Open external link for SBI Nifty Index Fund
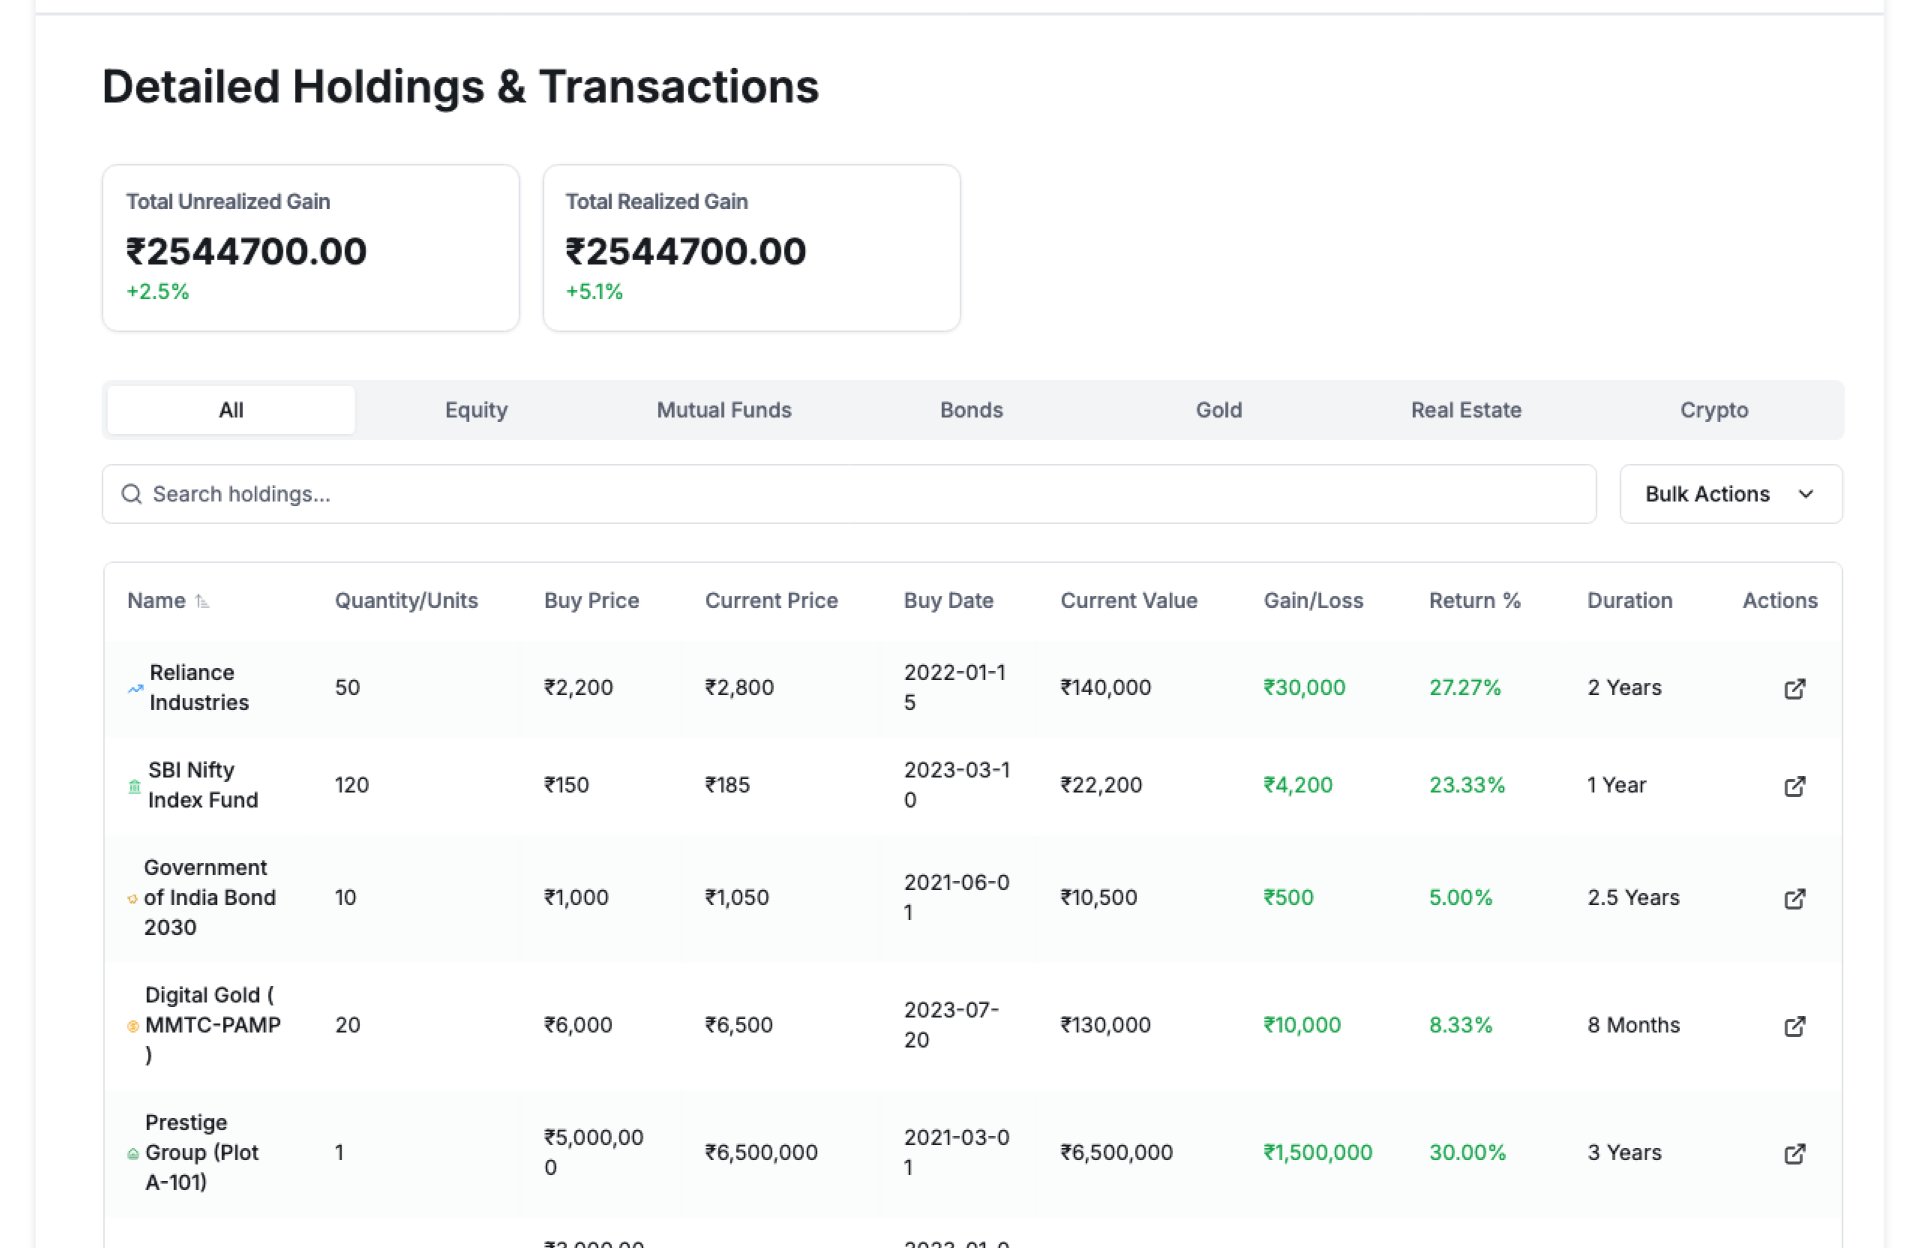 coord(1794,786)
